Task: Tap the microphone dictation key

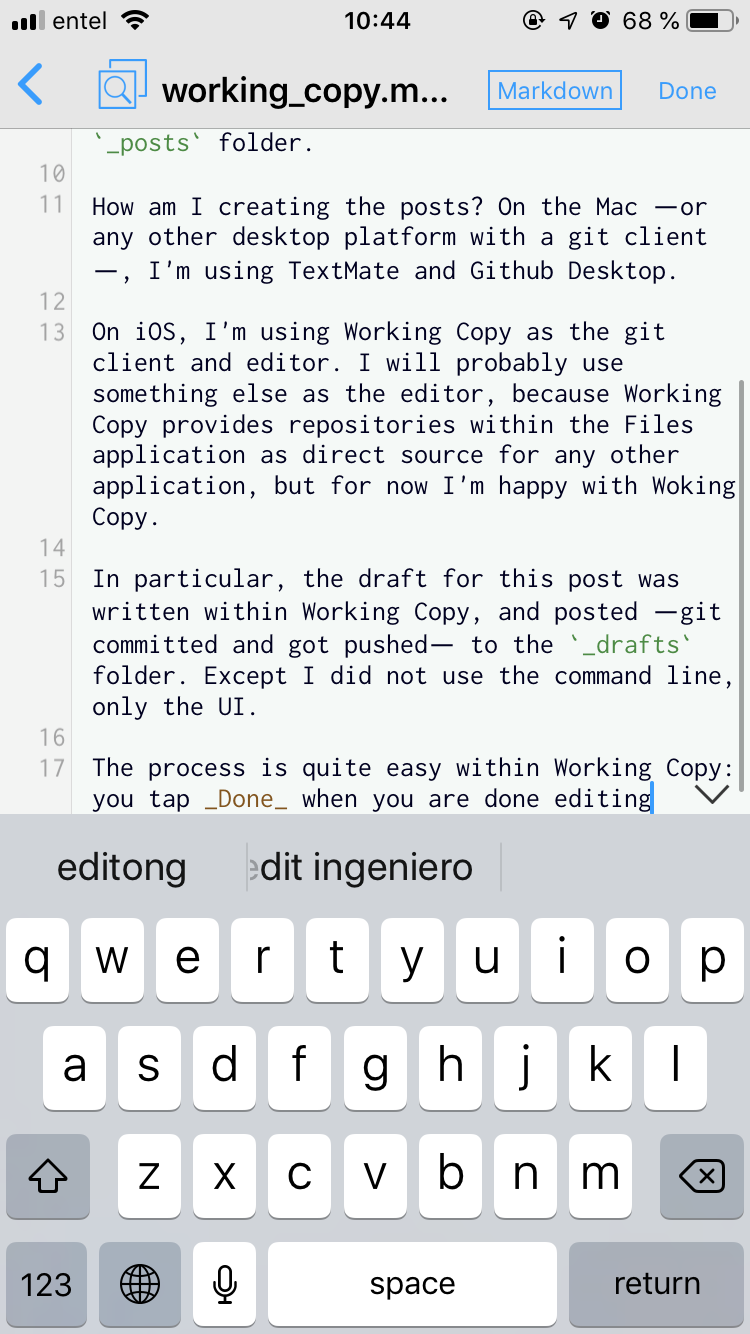Action: click(x=225, y=1285)
